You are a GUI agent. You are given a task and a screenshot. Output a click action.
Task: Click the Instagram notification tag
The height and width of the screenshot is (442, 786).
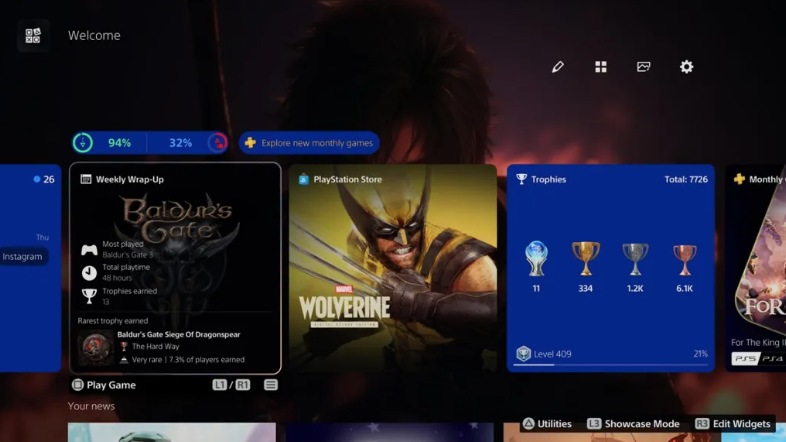point(23,257)
